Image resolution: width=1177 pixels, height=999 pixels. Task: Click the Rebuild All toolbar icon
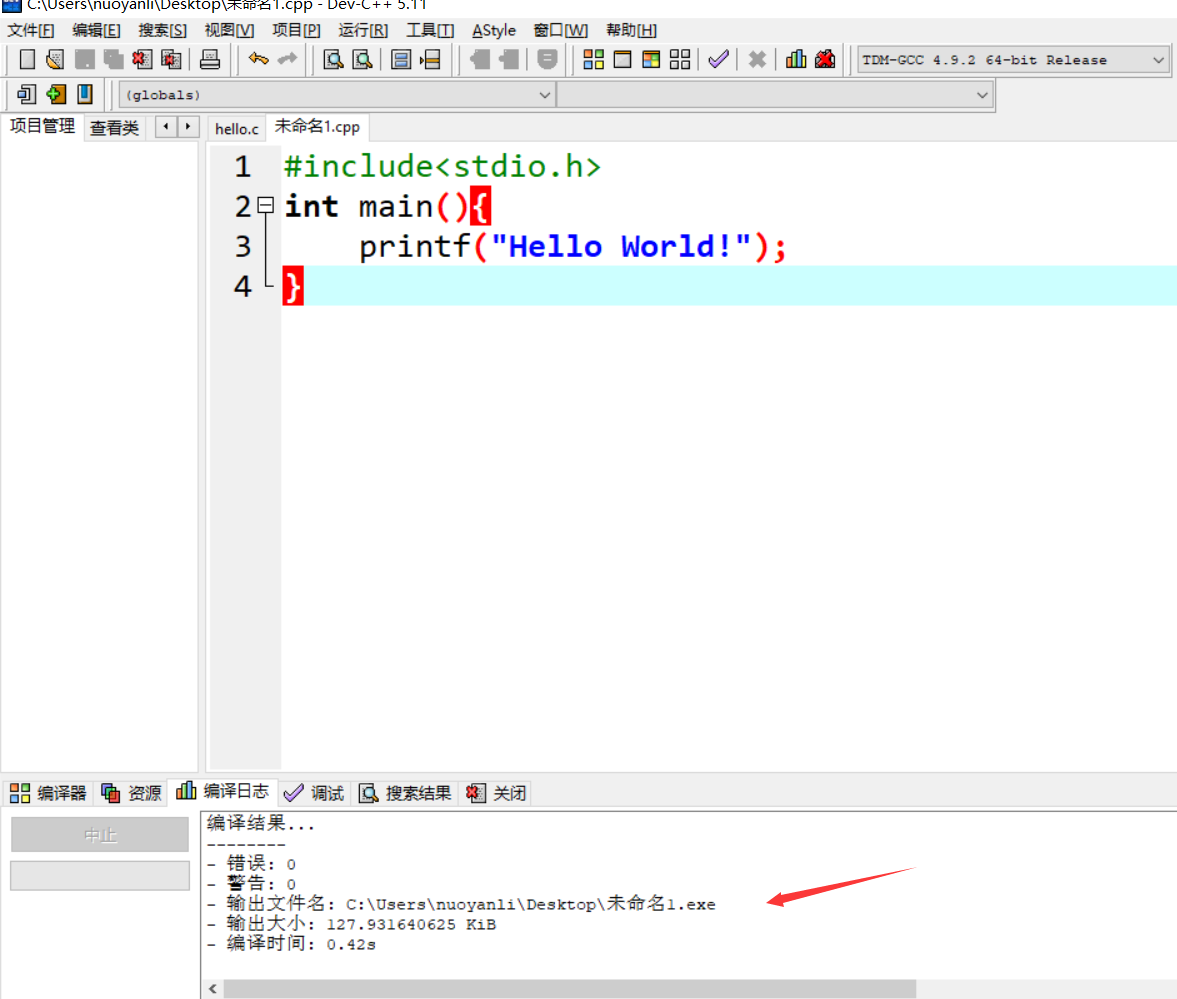click(680, 59)
